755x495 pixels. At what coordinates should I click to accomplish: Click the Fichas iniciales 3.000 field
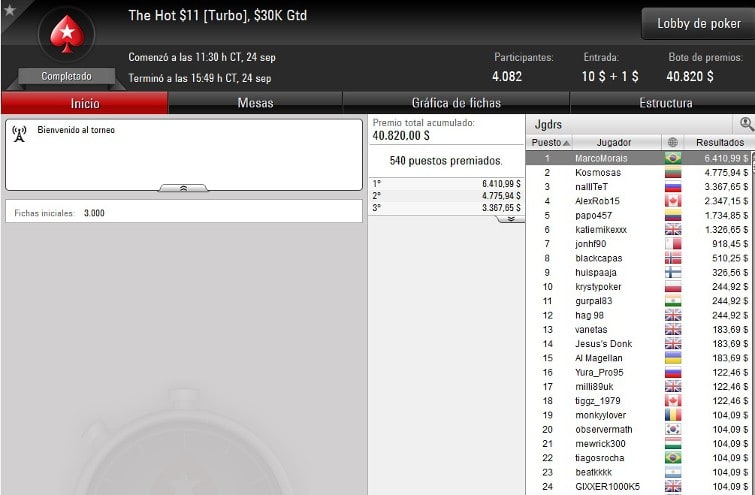click(183, 211)
